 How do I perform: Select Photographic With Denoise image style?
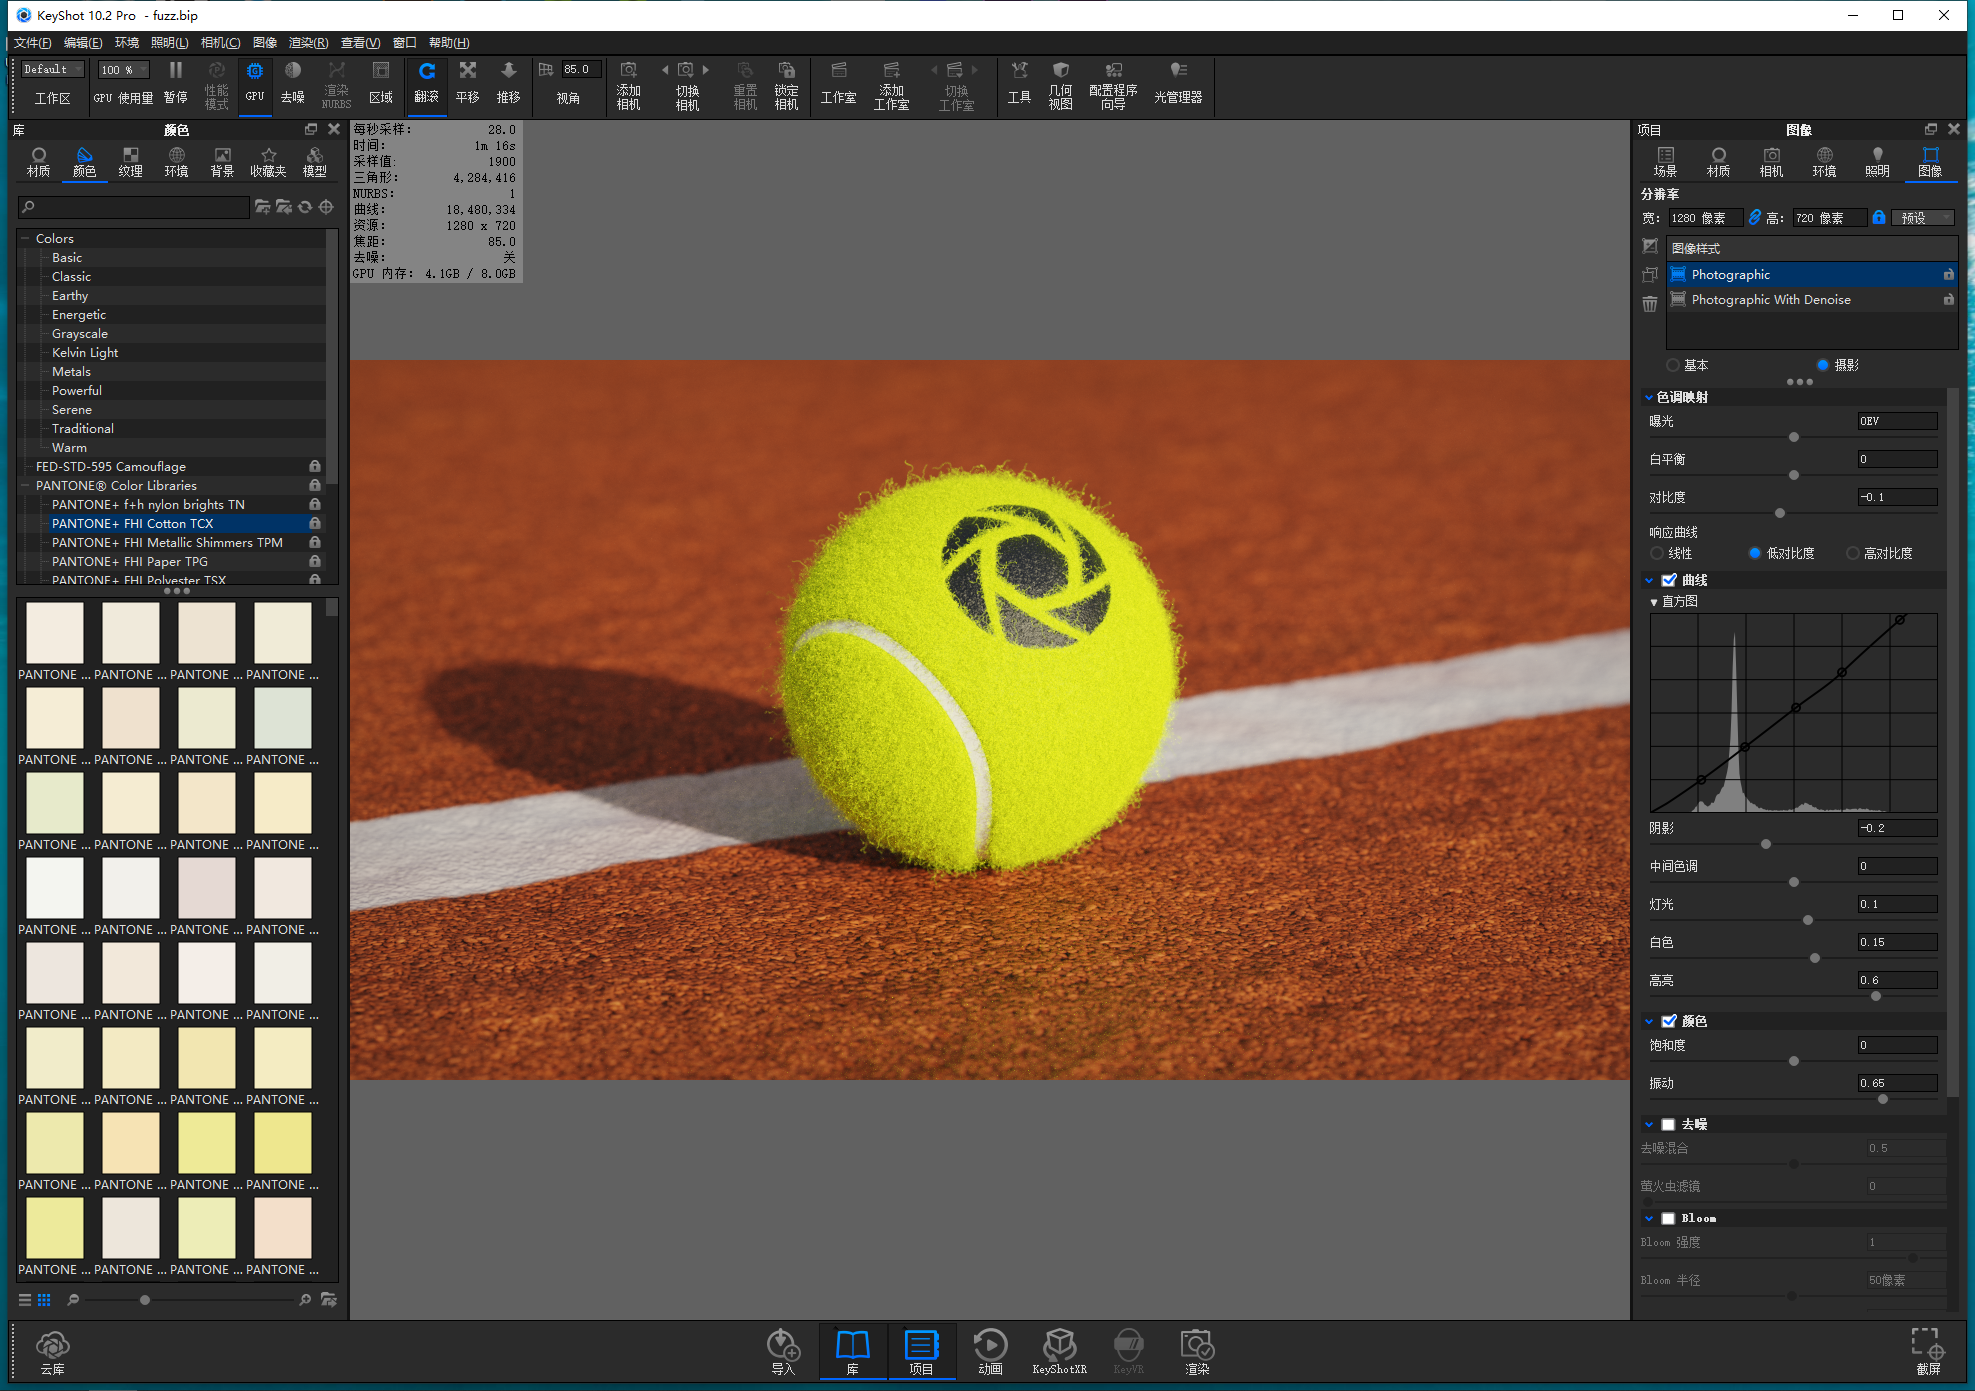(x=1770, y=300)
